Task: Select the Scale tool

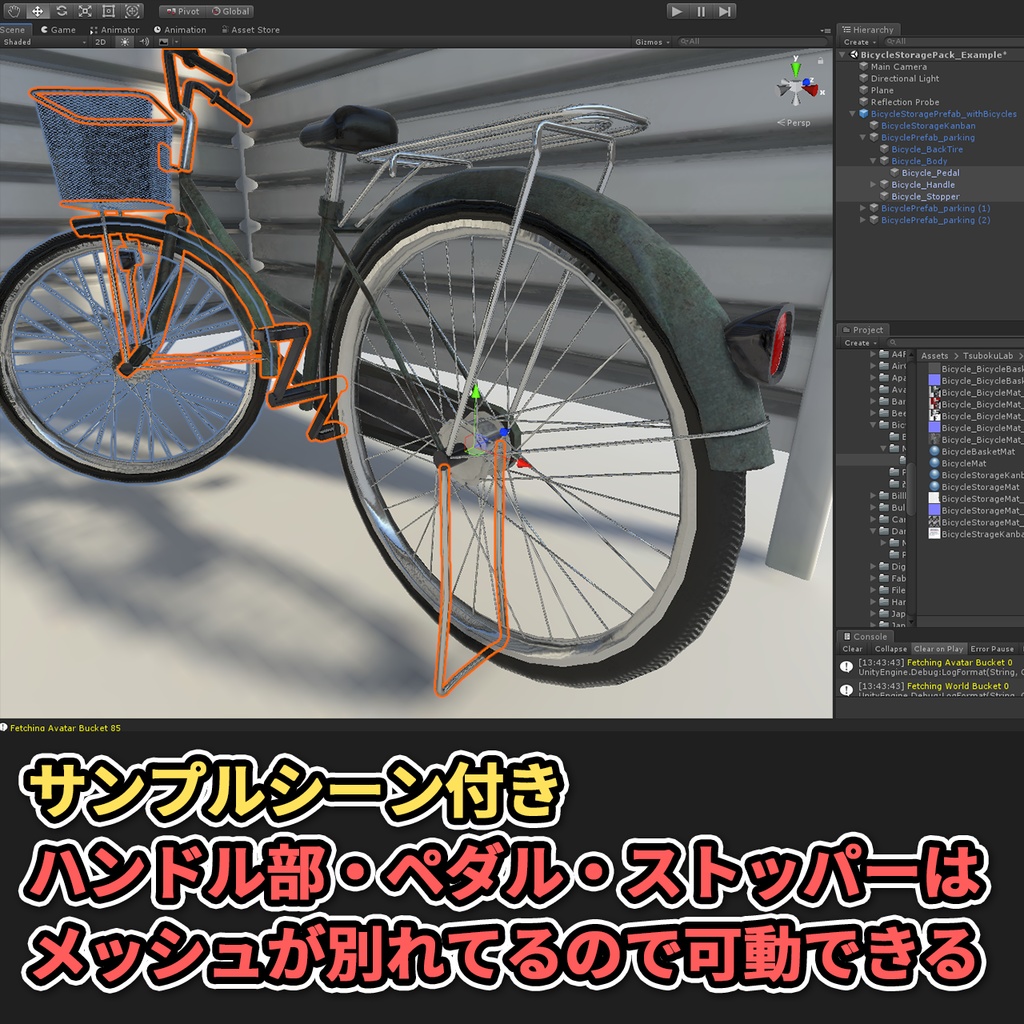Action: (x=85, y=11)
